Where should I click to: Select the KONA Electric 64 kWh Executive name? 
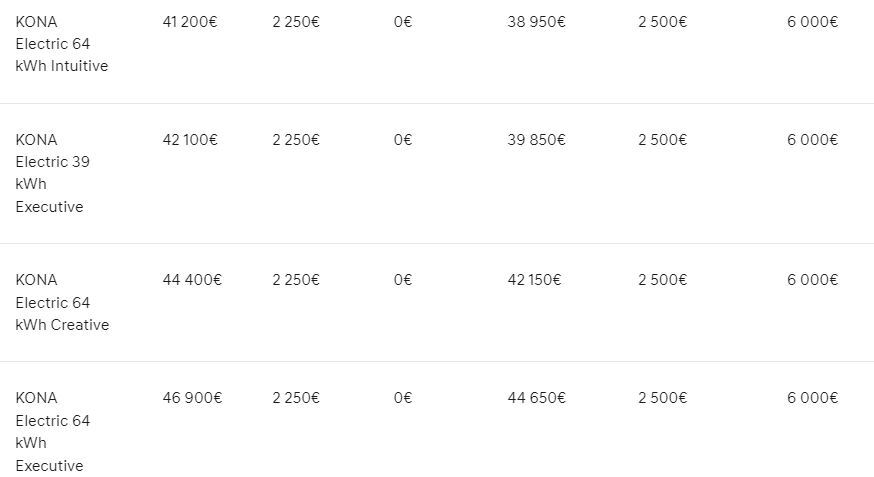(x=52, y=431)
